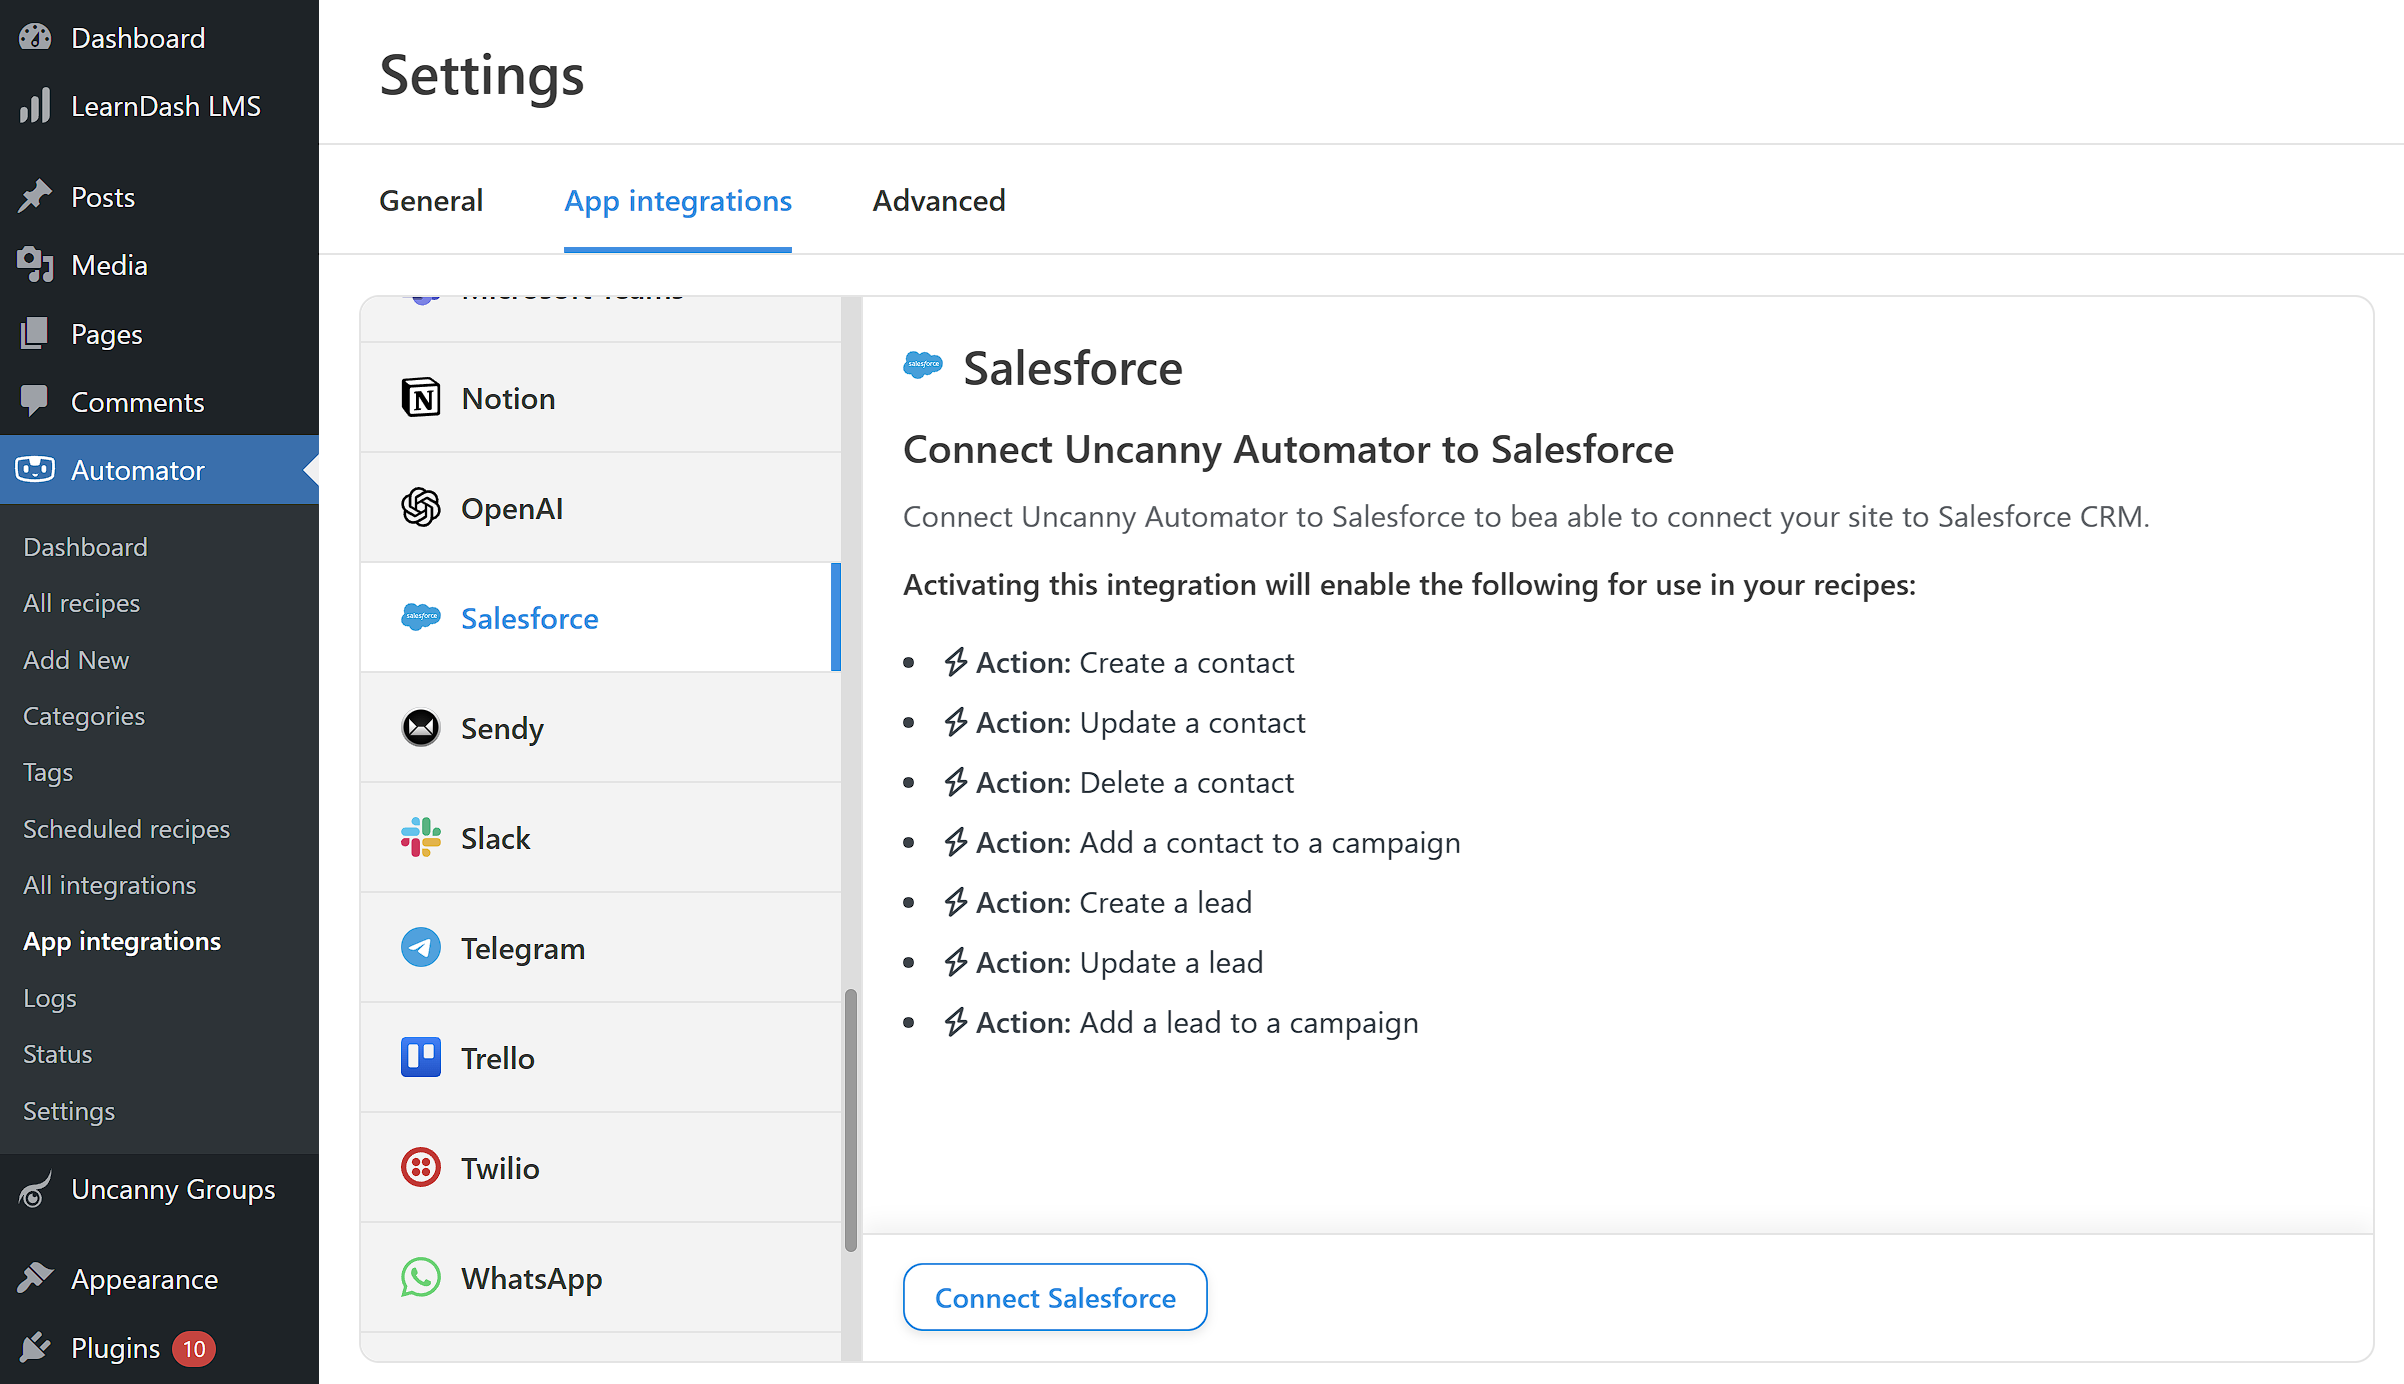Viewport: 2404px width, 1384px height.
Task: Click the Comments speech bubble icon
Action: click(x=35, y=402)
